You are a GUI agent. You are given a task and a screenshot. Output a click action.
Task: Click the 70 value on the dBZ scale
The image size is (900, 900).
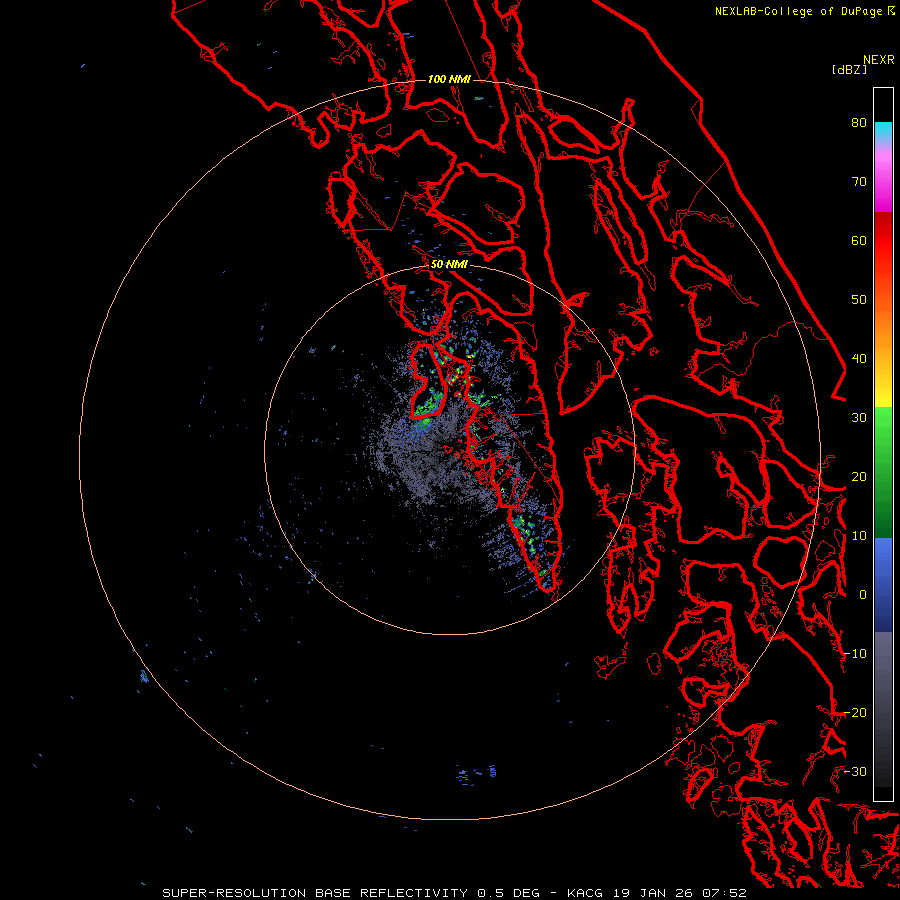[859, 181]
